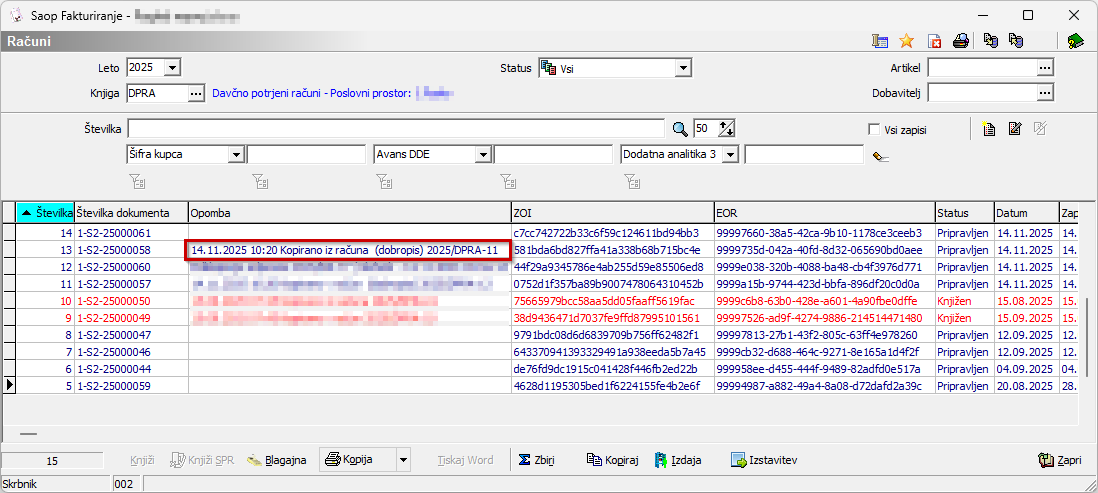Image resolution: width=1098 pixels, height=493 pixels.
Task: Click the Dobavitelj lookup ellipsis button
Action: coord(1045,92)
